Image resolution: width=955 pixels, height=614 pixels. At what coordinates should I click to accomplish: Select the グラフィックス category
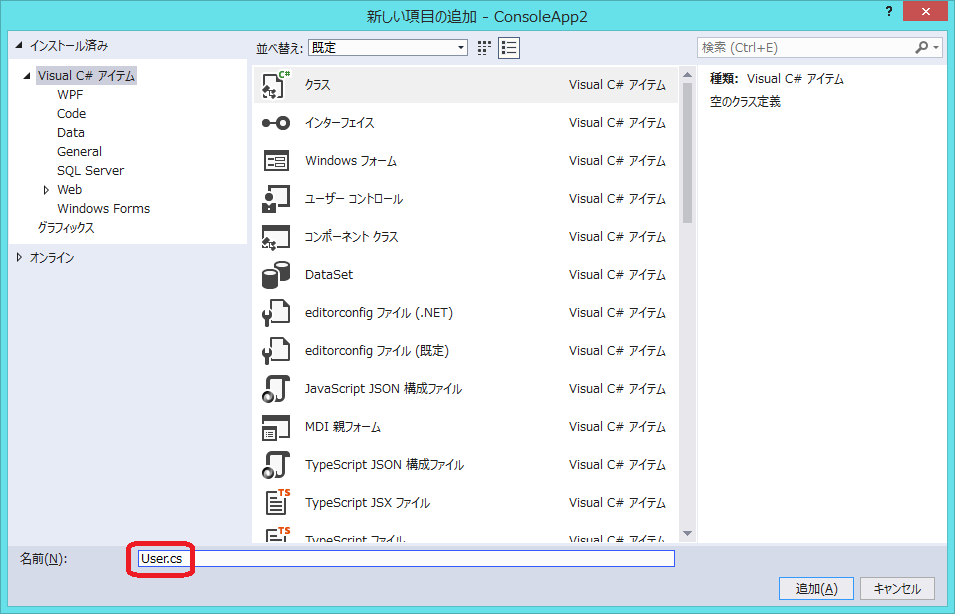(66, 227)
